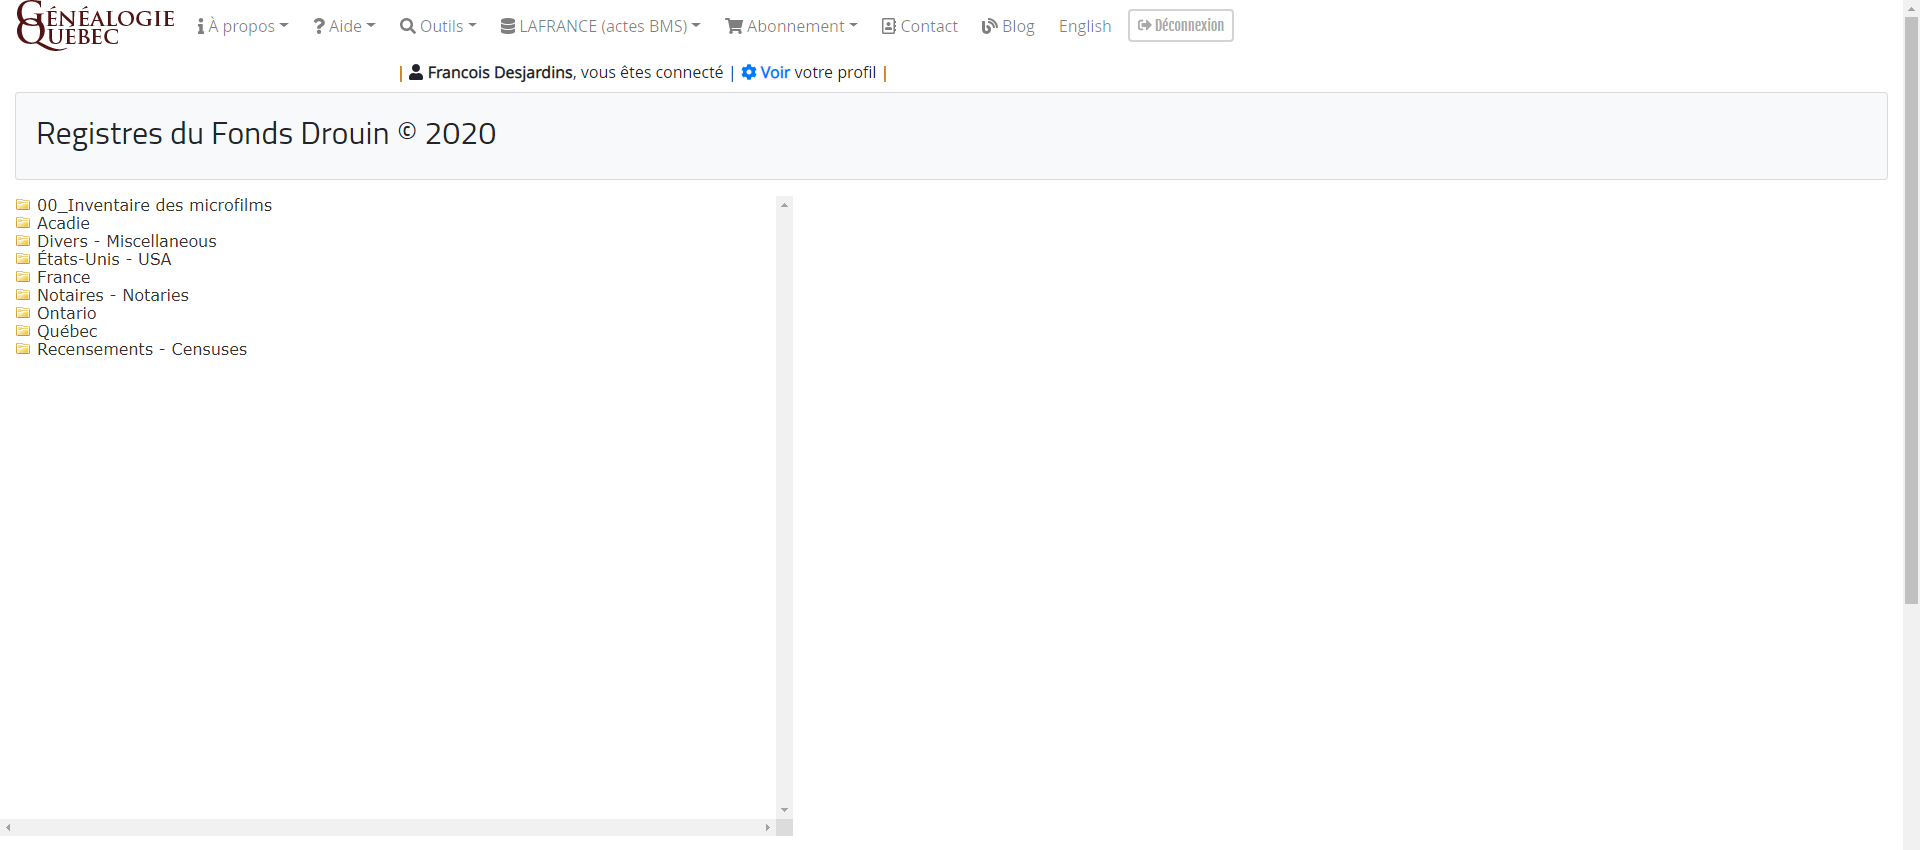Select the France folder
Image resolution: width=1920 pixels, height=850 pixels.
63,277
